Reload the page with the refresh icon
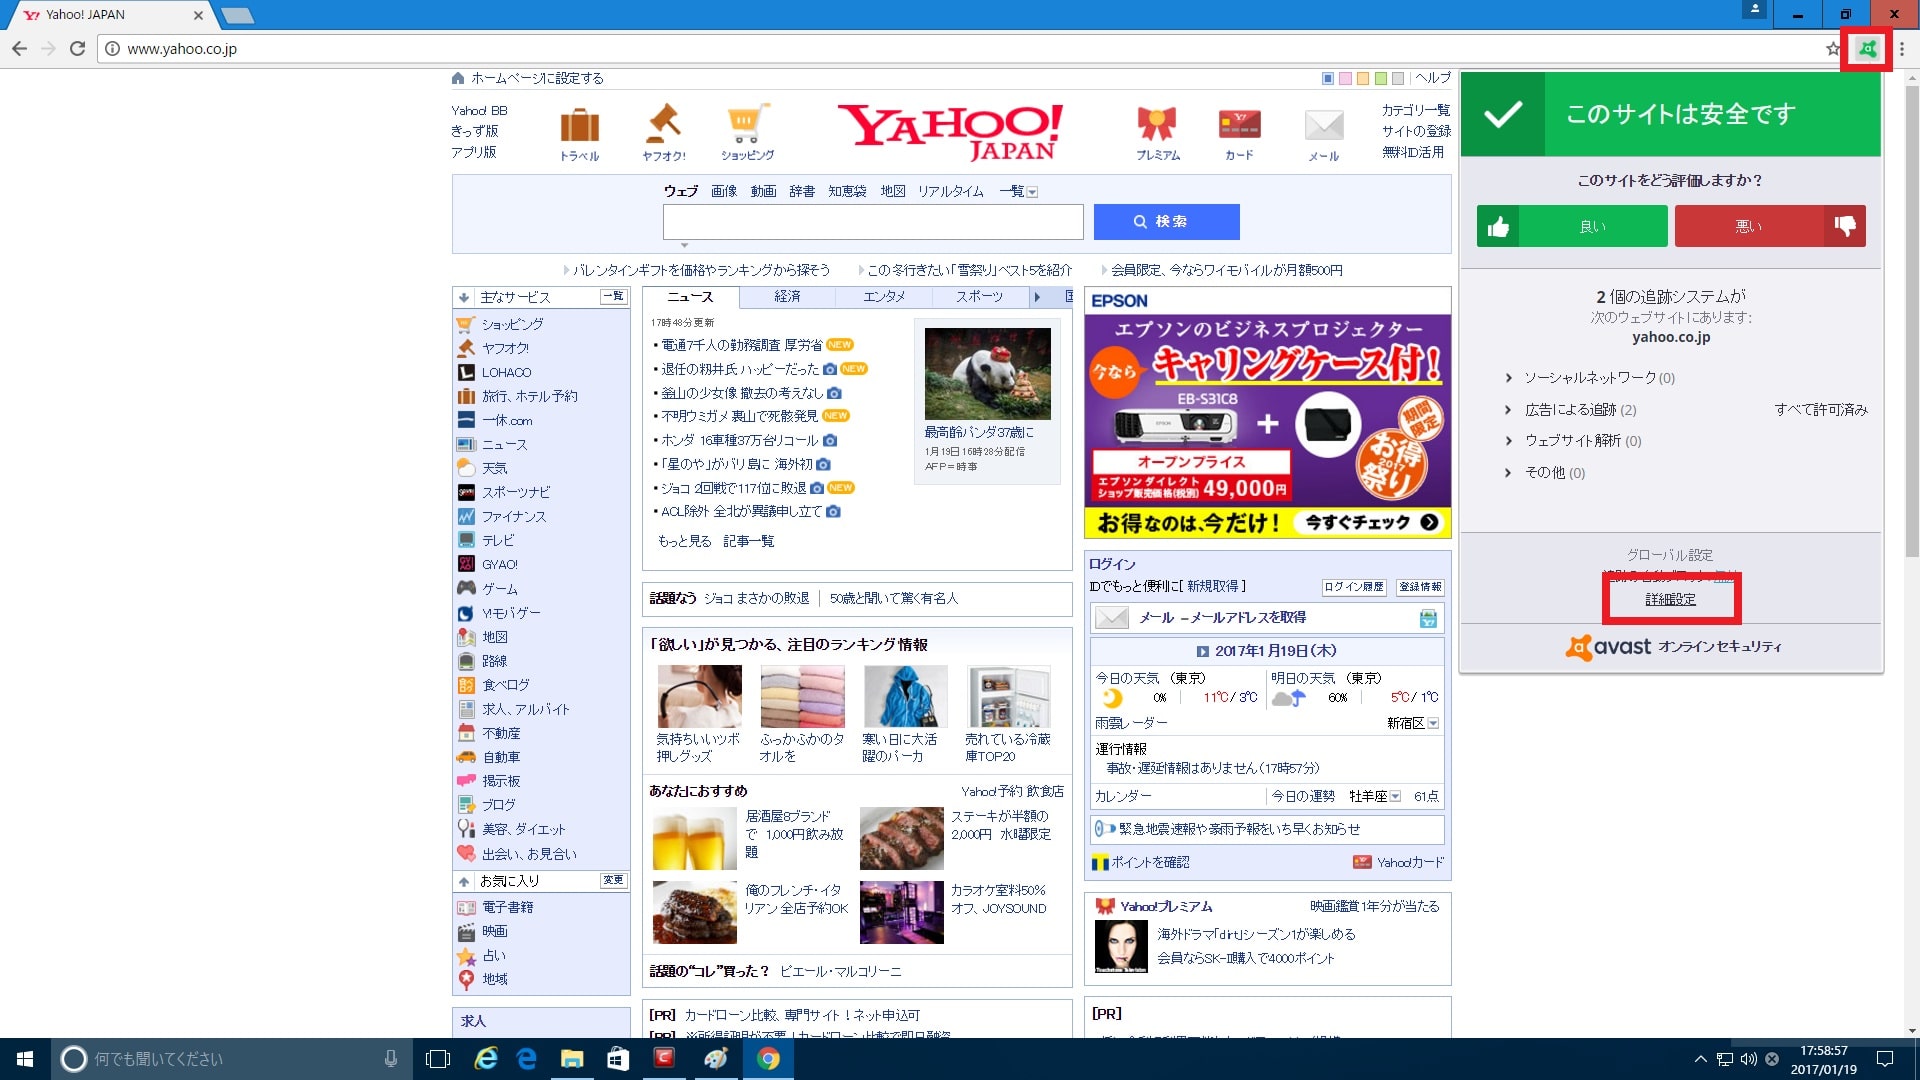This screenshot has height=1080, width=1920. [x=77, y=48]
